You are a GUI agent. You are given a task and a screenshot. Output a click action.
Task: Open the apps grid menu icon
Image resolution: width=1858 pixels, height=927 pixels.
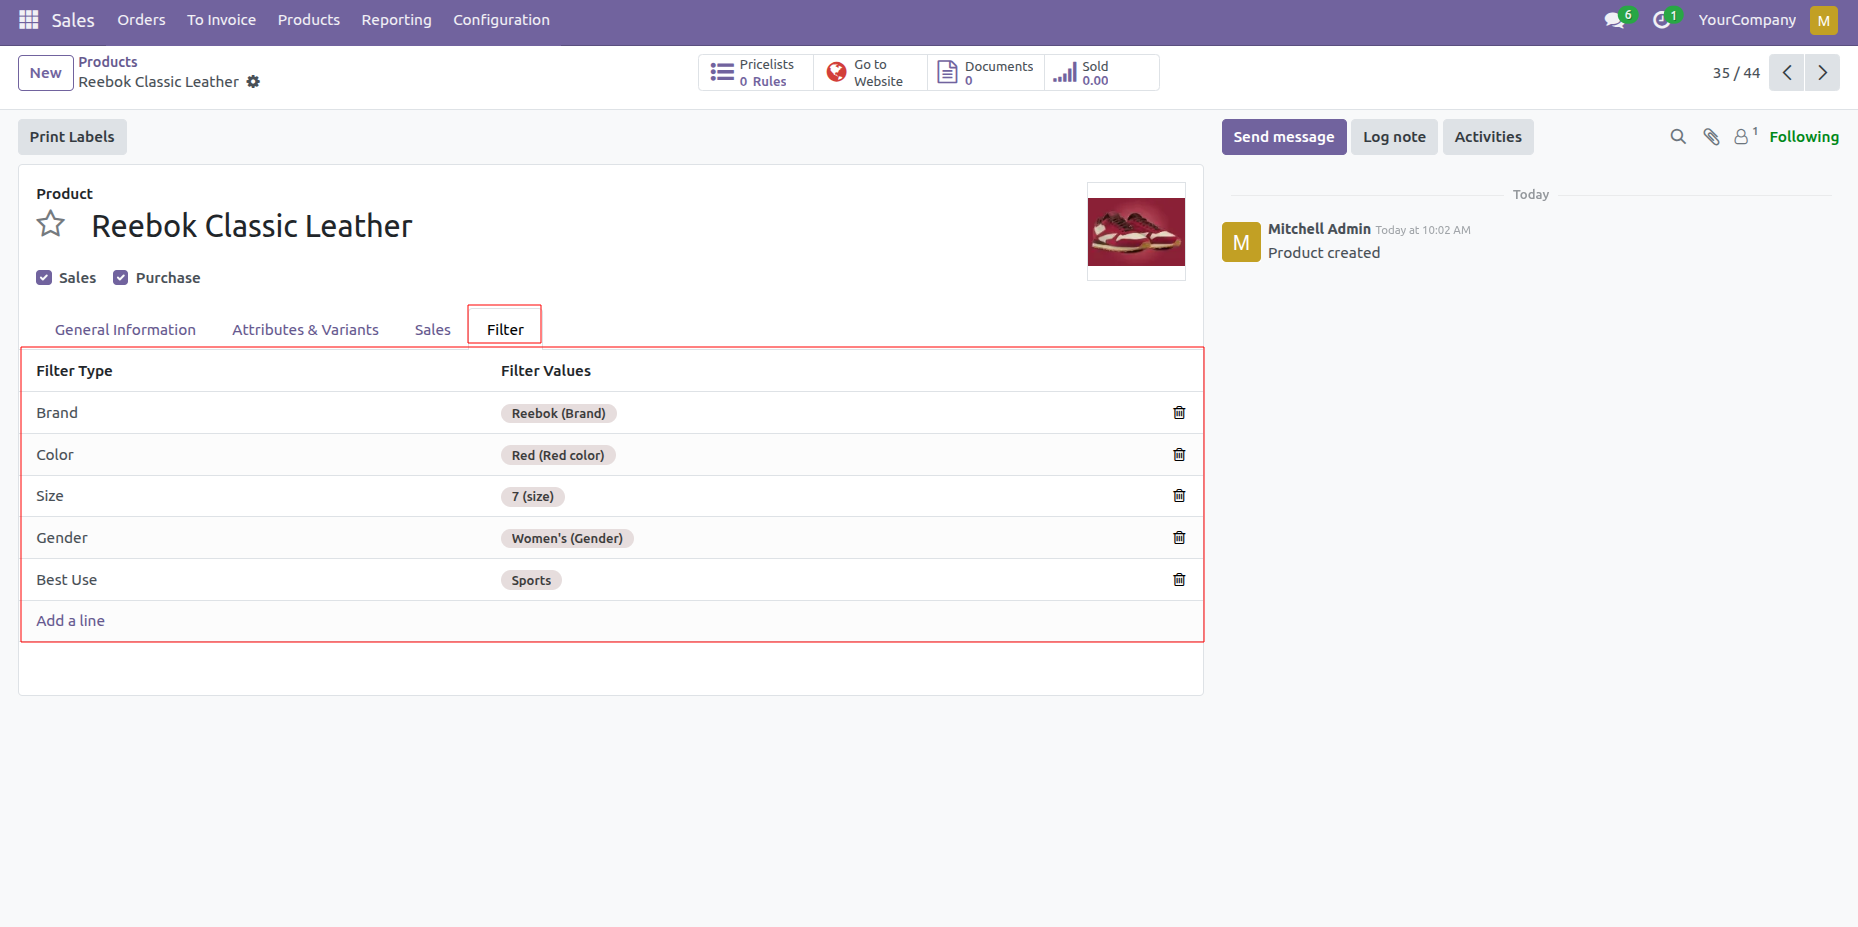pyautogui.click(x=28, y=20)
